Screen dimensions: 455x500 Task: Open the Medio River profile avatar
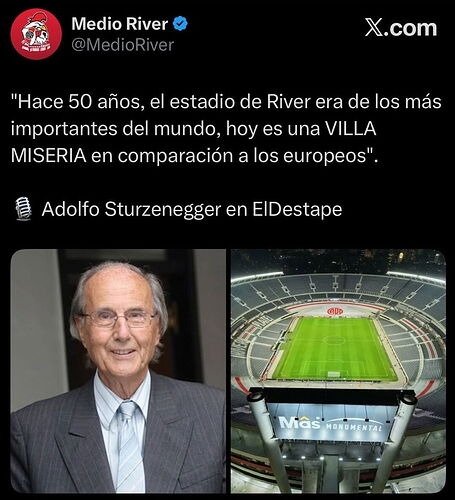(x=36, y=34)
